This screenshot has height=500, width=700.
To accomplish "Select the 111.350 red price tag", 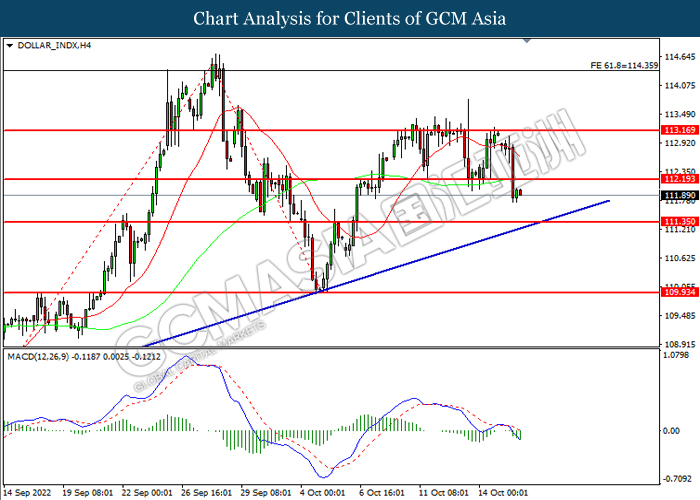I will [x=679, y=222].
